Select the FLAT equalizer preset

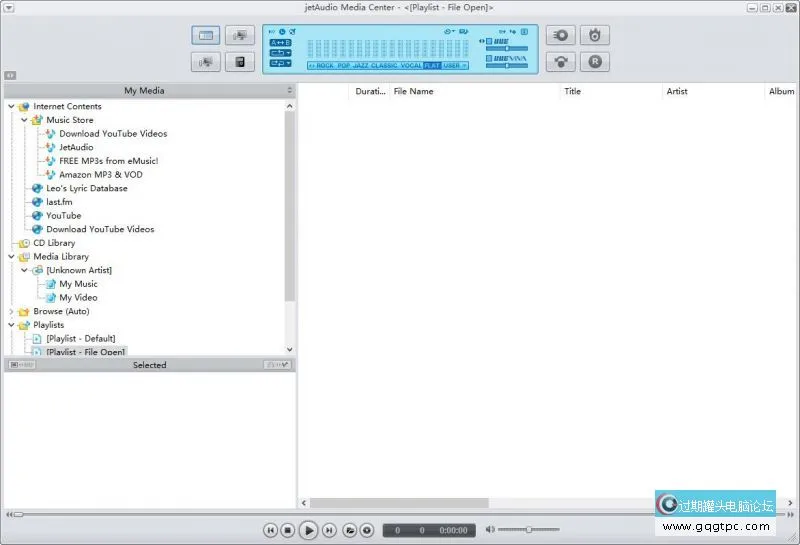(431, 65)
